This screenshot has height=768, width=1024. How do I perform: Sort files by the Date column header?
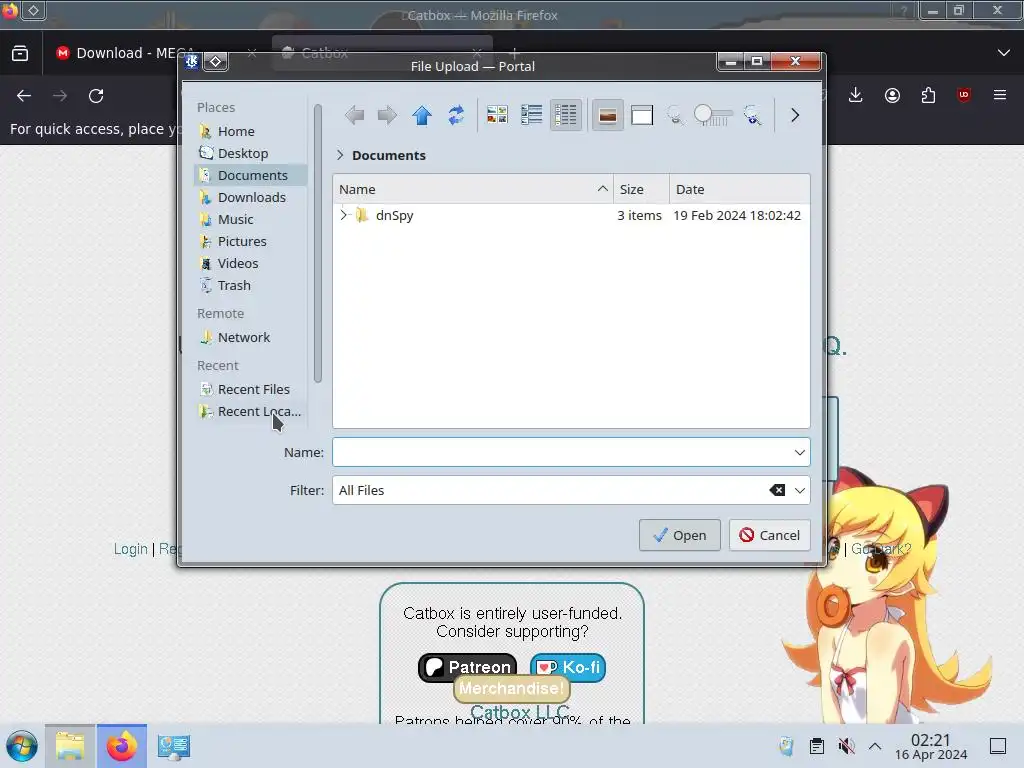point(739,189)
